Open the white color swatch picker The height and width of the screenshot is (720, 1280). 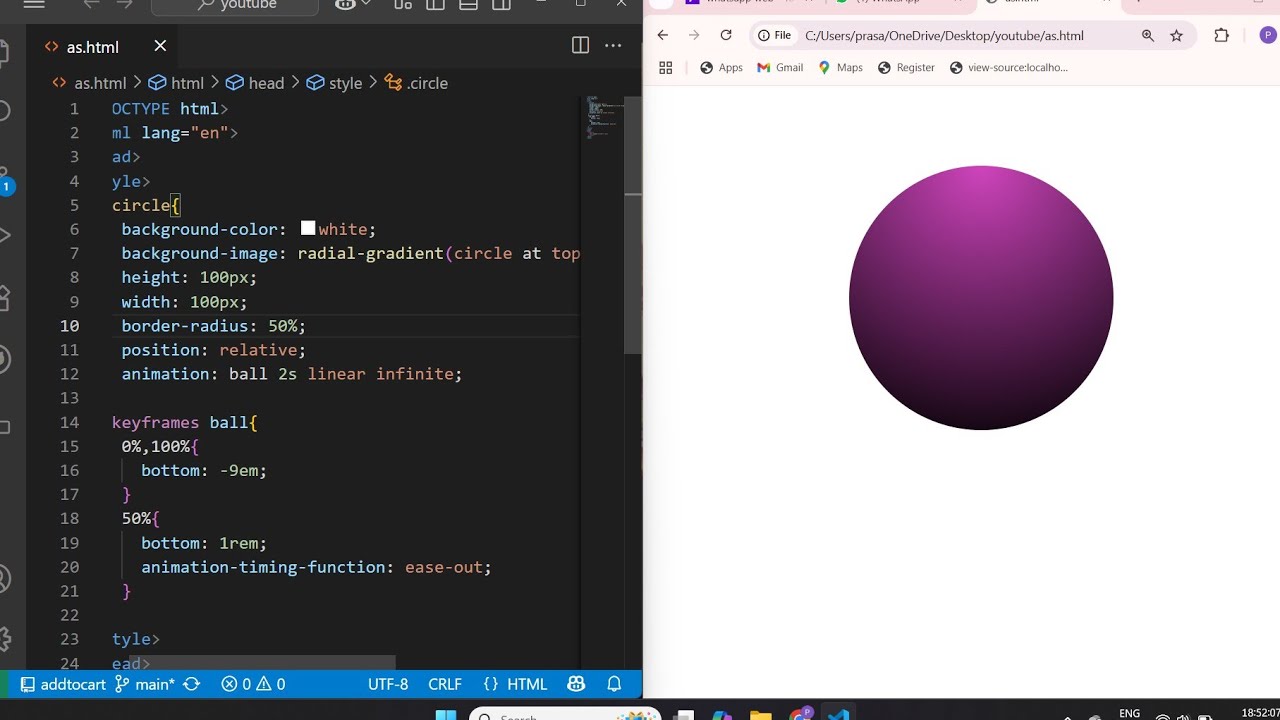308,229
